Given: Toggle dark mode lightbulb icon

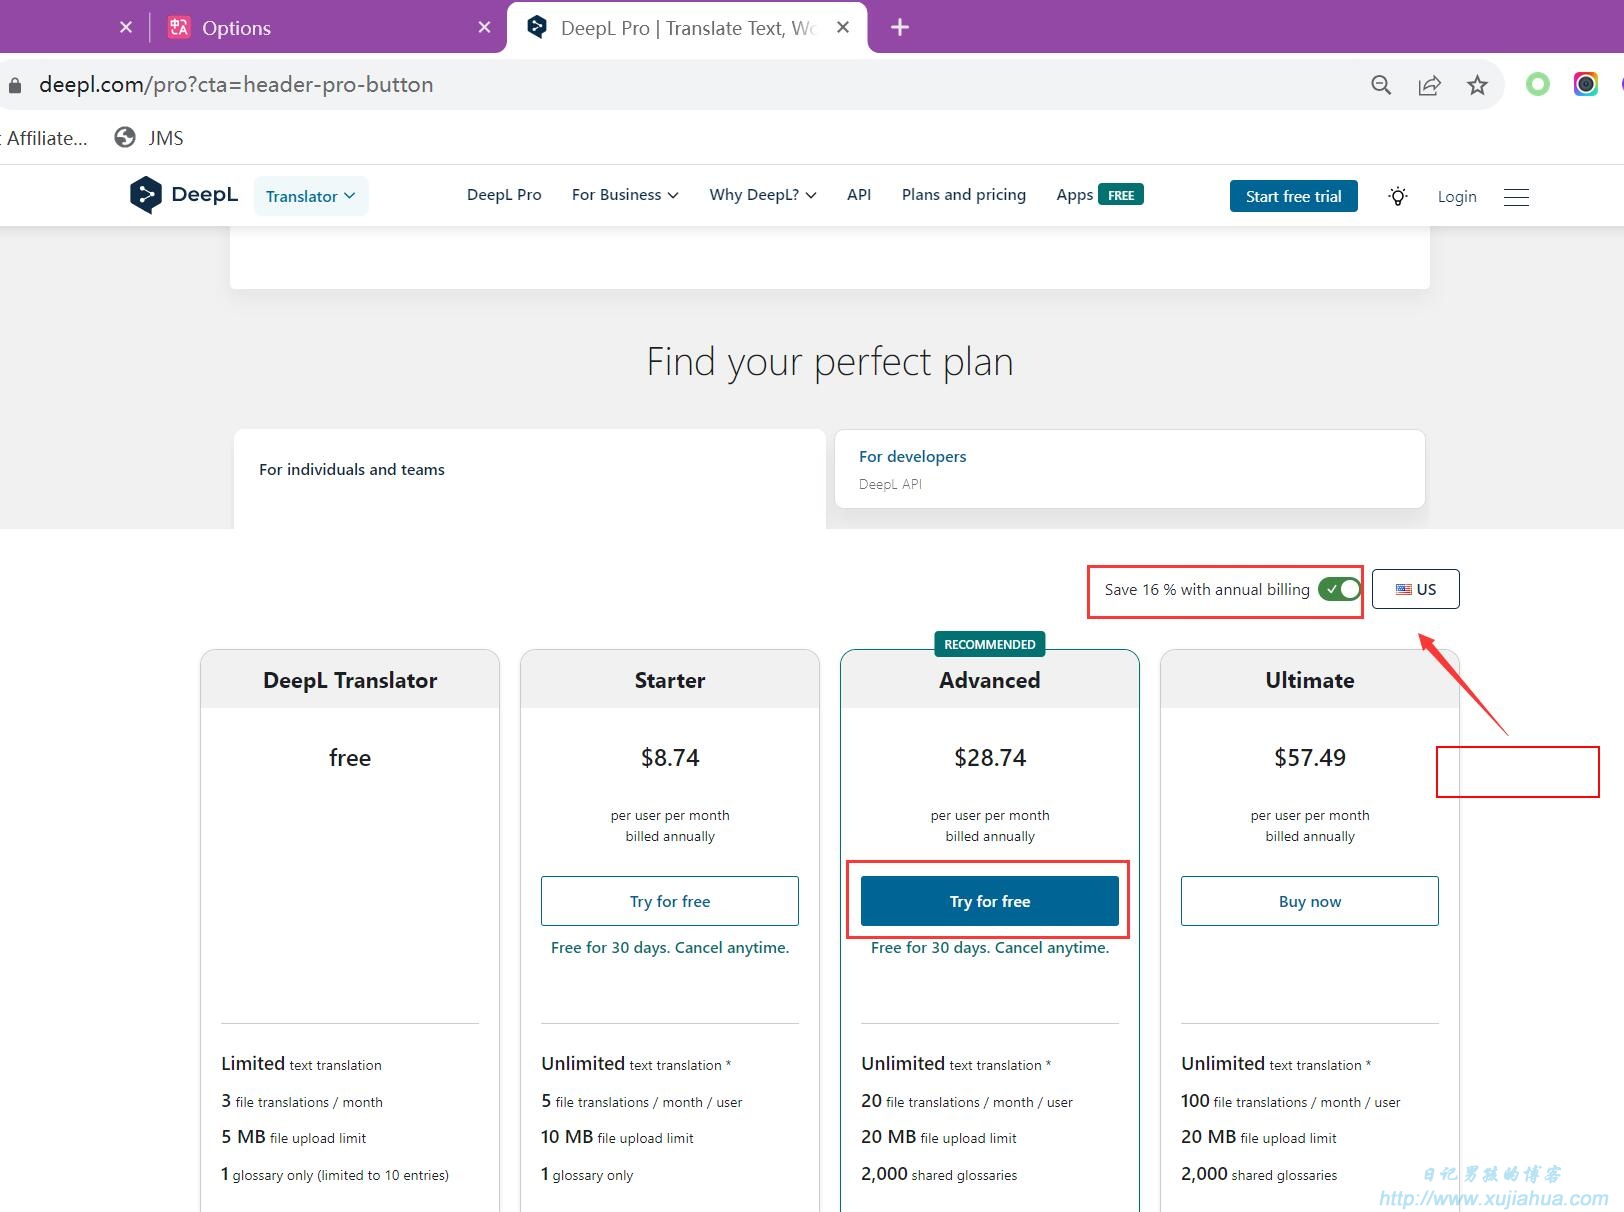Looking at the screenshot, I should coord(1398,196).
